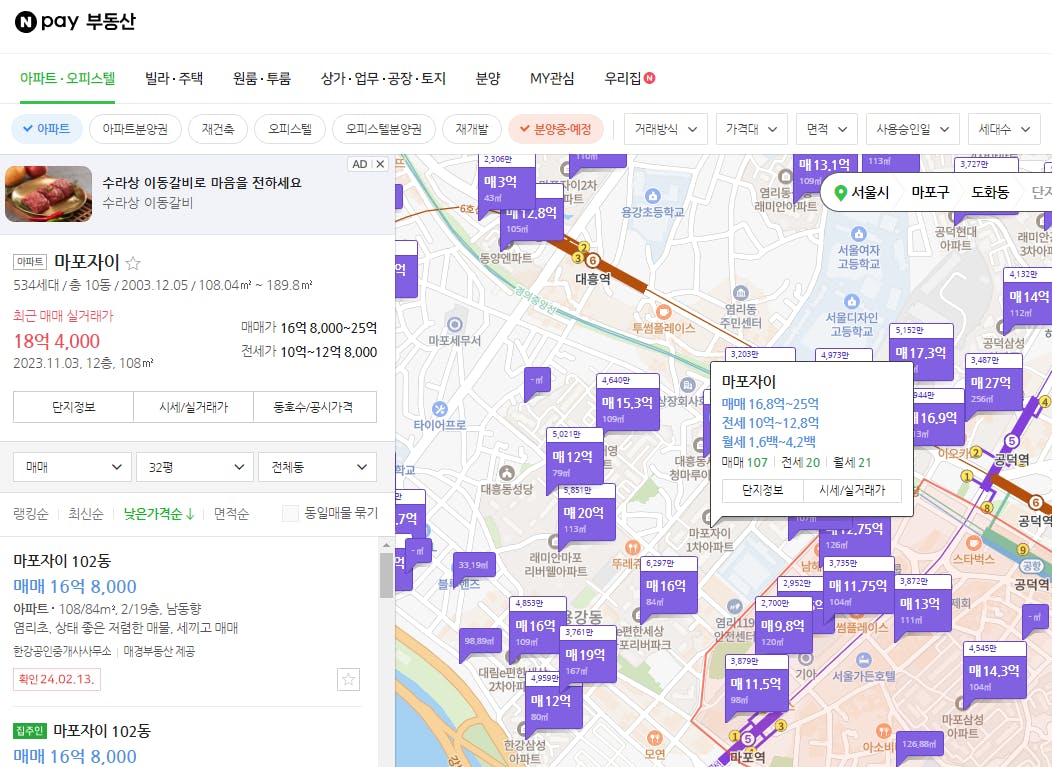
Task: Add 마포자이 to favorites with star
Action: (x=133, y=263)
